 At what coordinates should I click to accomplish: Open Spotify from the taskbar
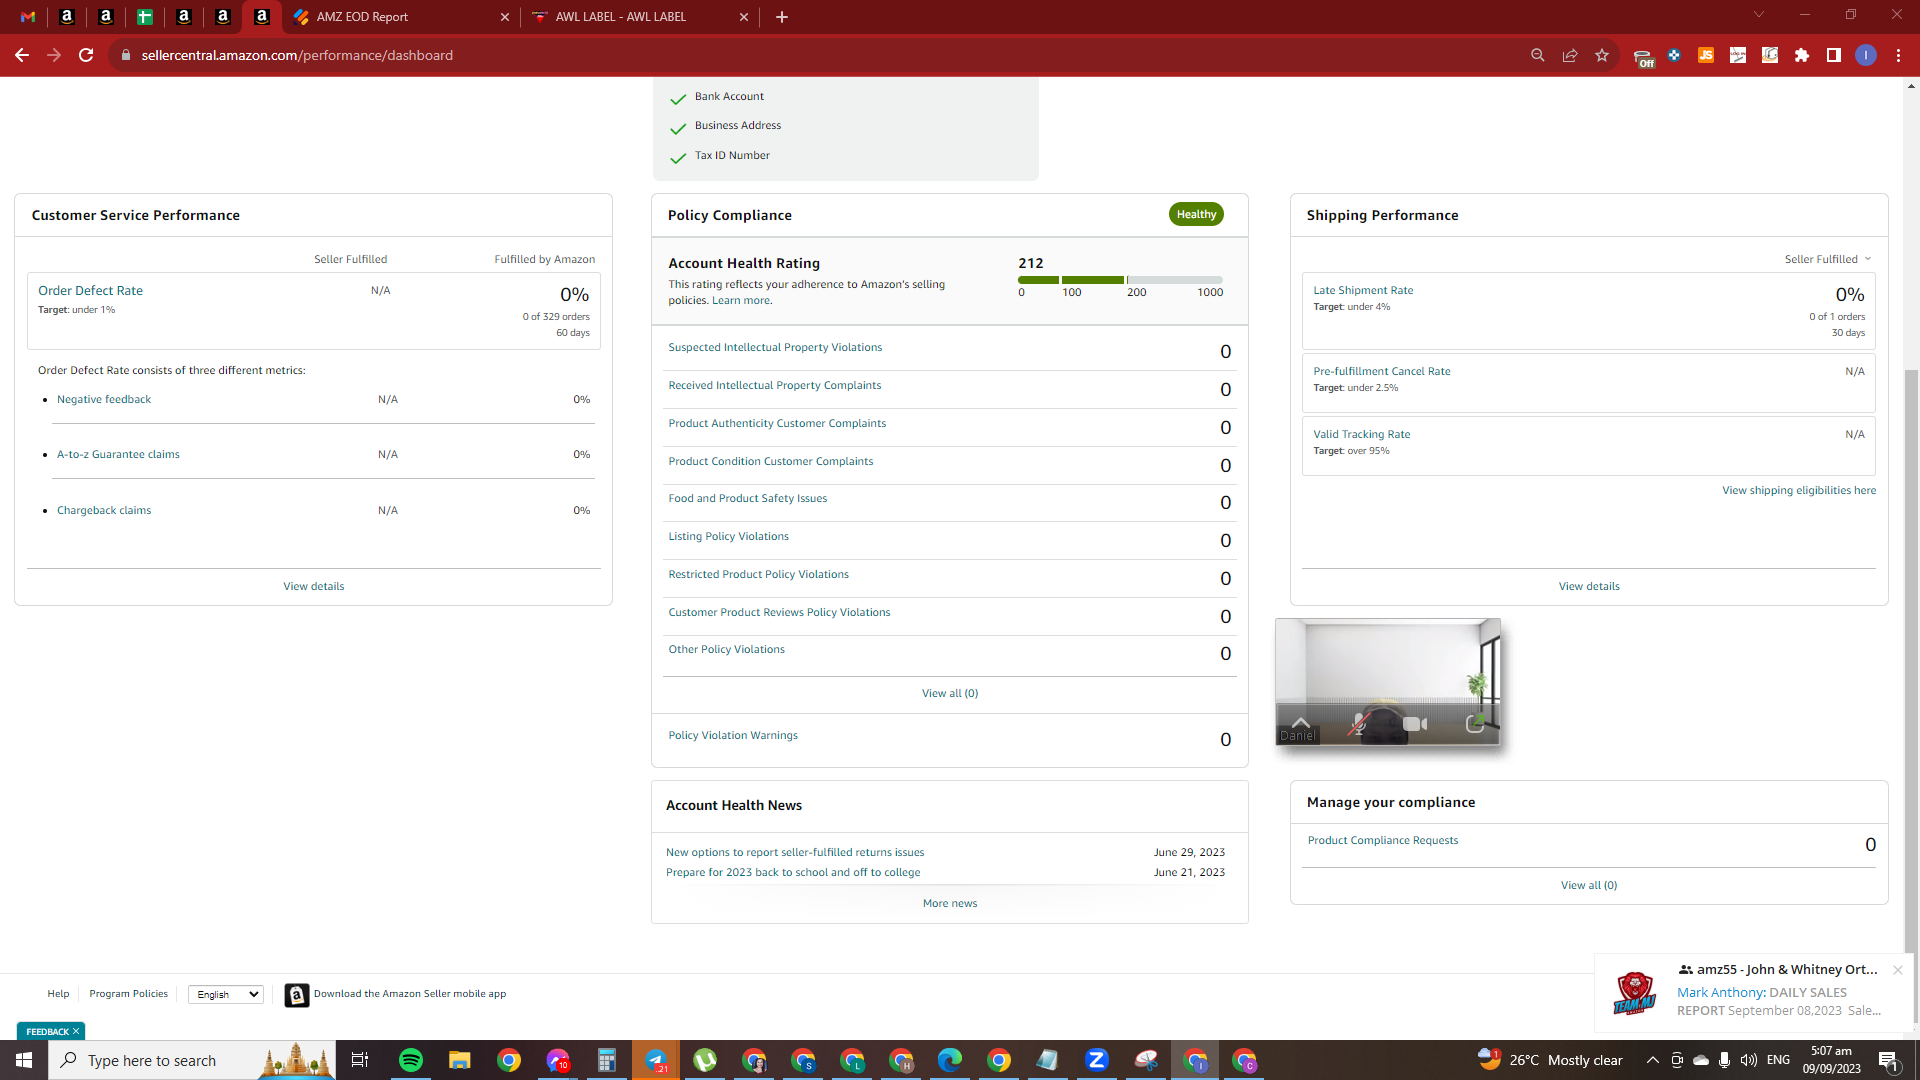[411, 1060]
